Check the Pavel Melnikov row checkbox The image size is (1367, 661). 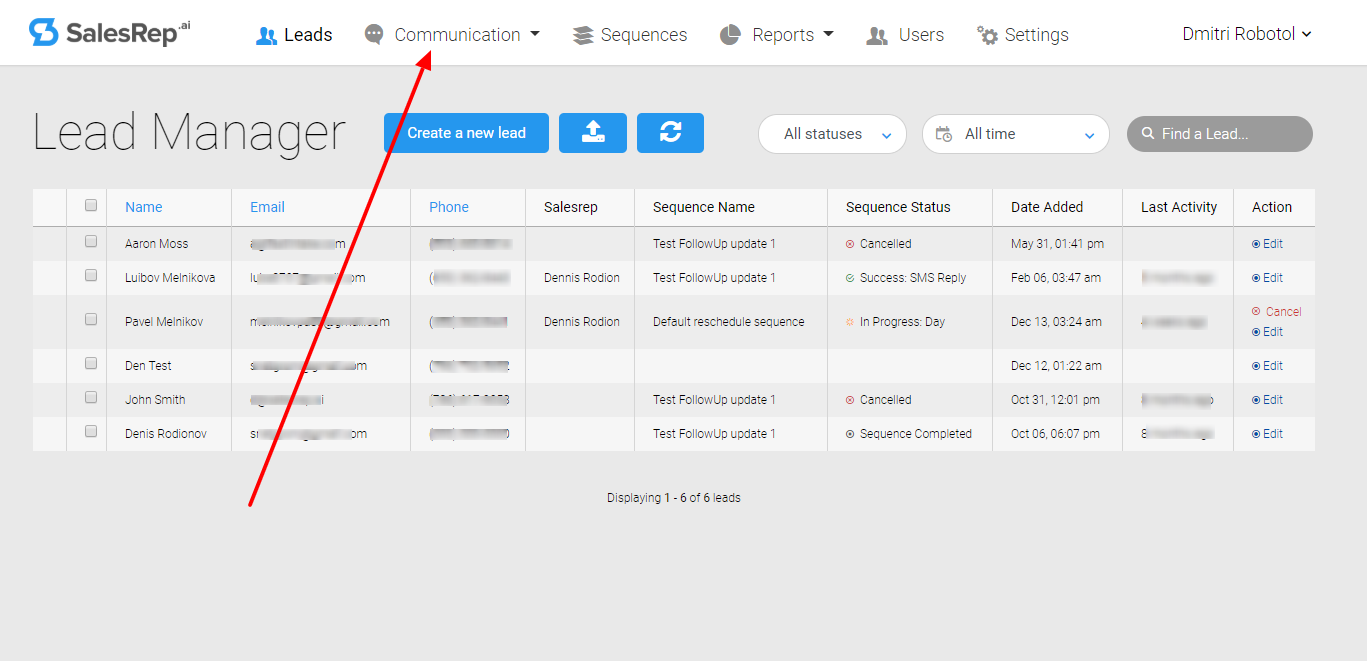click(91, 319)
